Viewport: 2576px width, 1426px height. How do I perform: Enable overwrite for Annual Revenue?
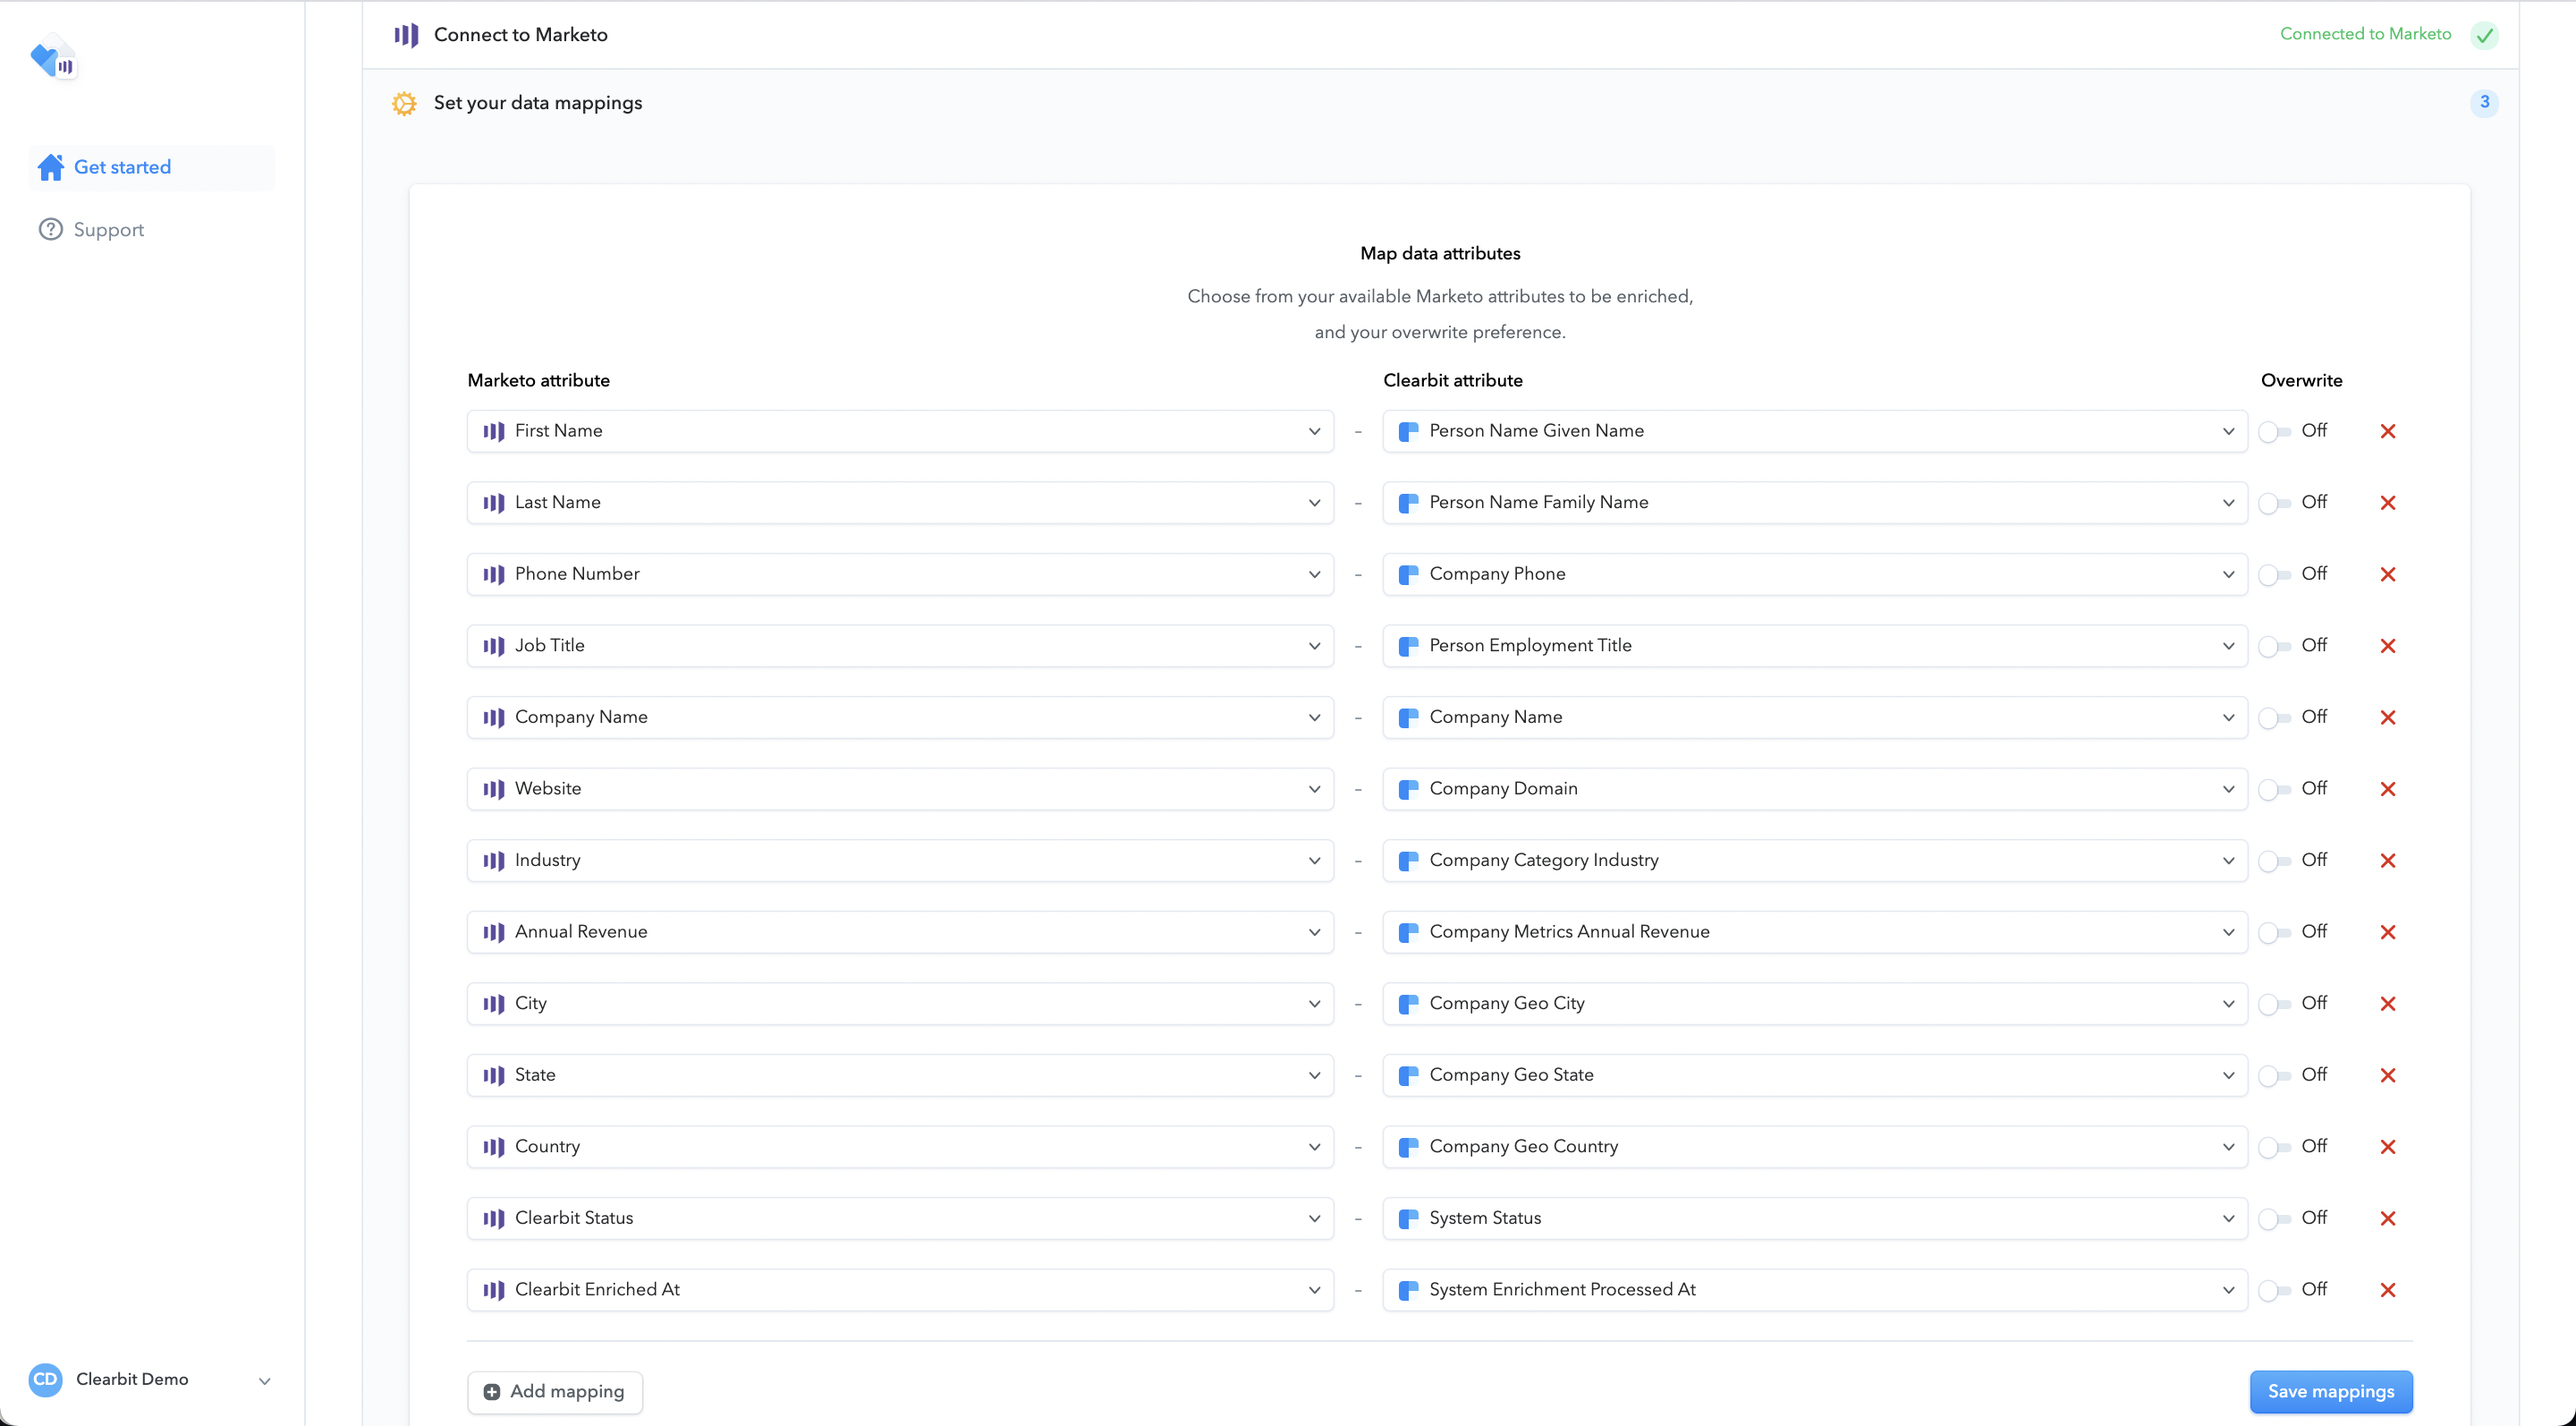[2274, 932]
